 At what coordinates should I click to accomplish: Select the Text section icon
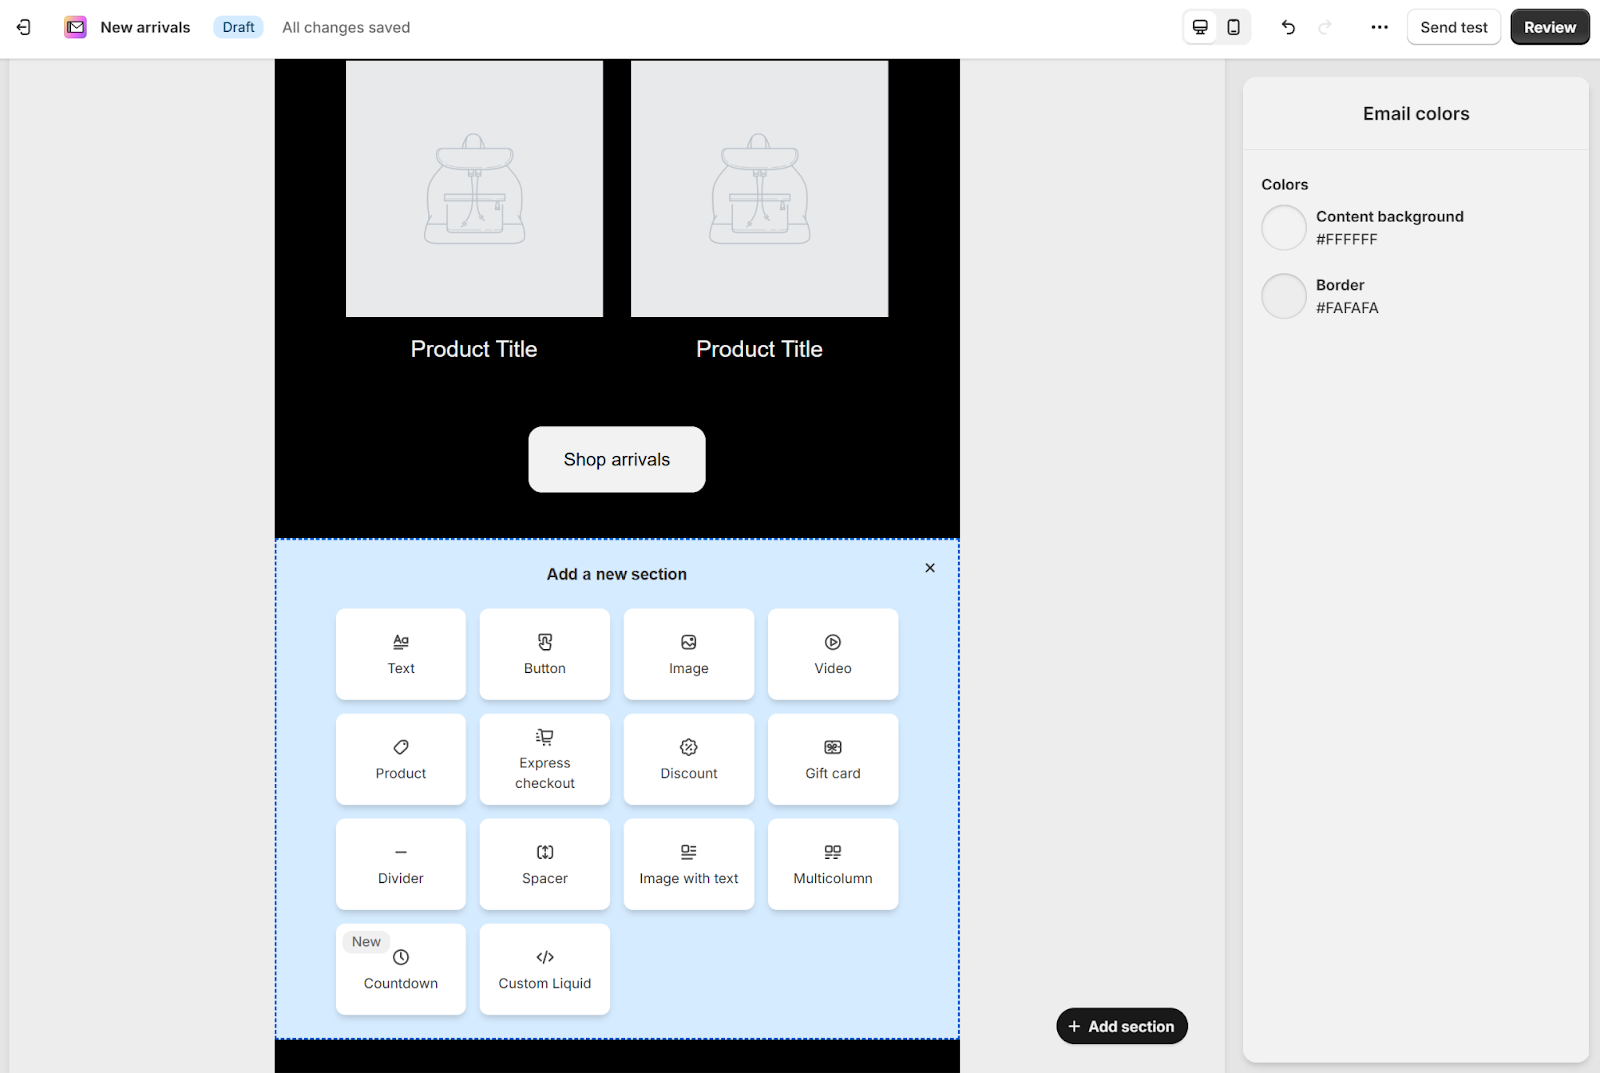point(400,654)
